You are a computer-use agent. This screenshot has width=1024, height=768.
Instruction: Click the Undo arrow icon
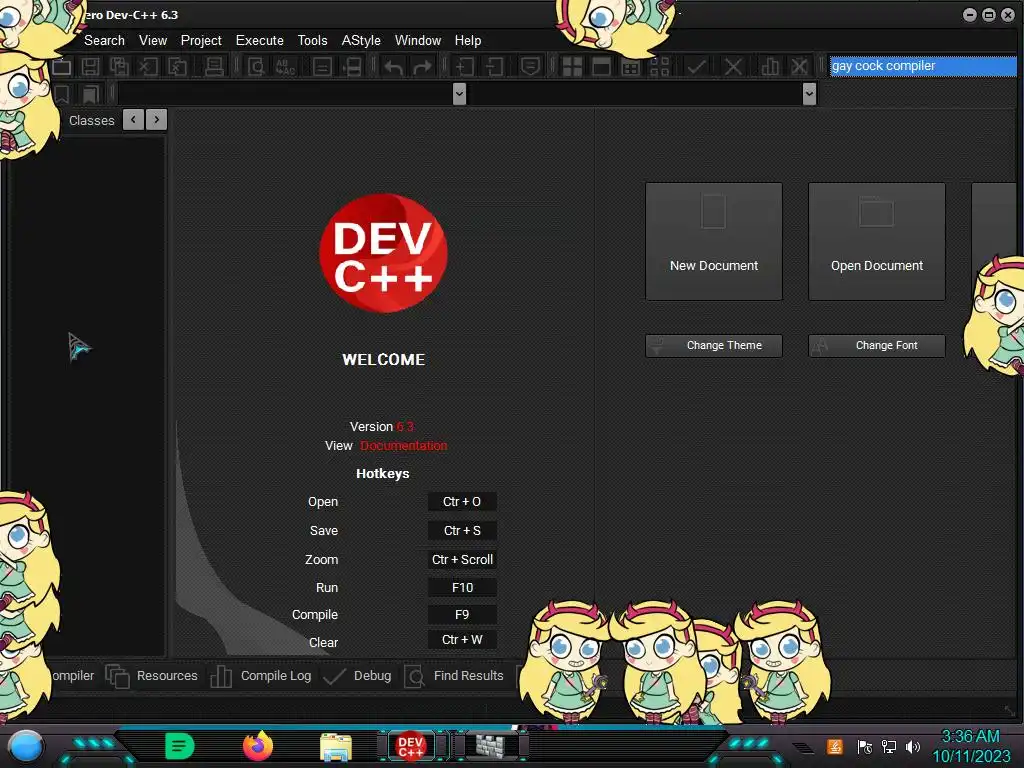coord(393,67)
